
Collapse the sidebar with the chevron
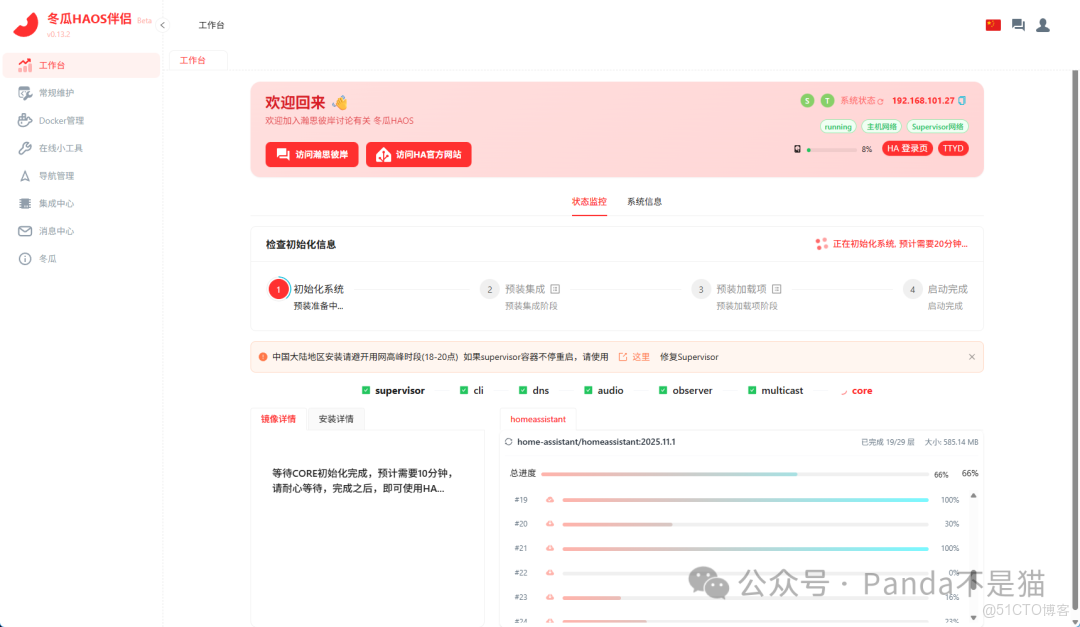coord(162,24)
